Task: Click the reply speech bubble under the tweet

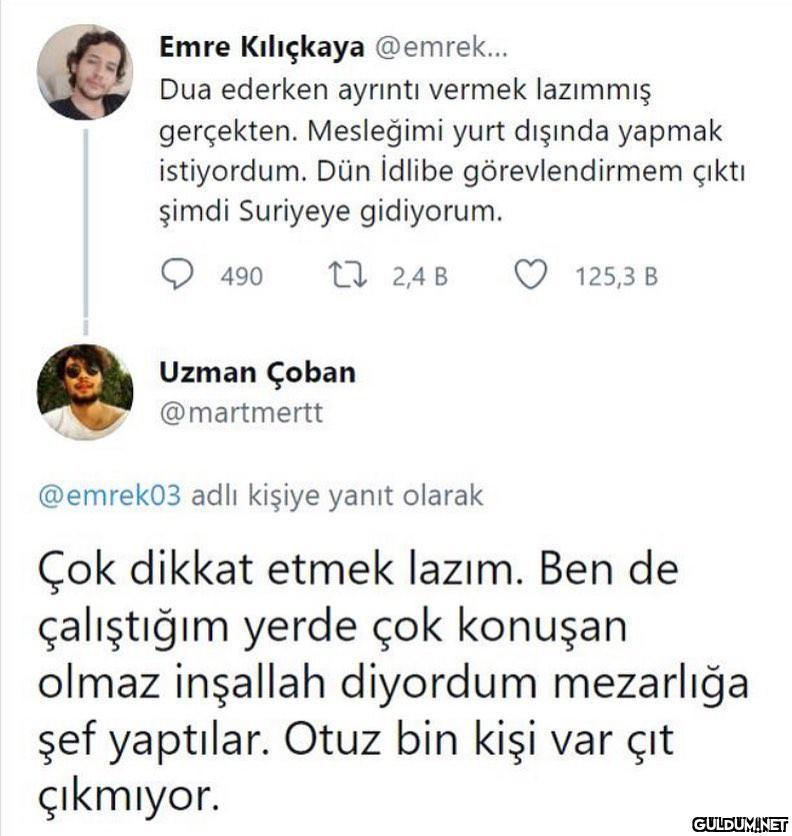Action: click(178, 272)
